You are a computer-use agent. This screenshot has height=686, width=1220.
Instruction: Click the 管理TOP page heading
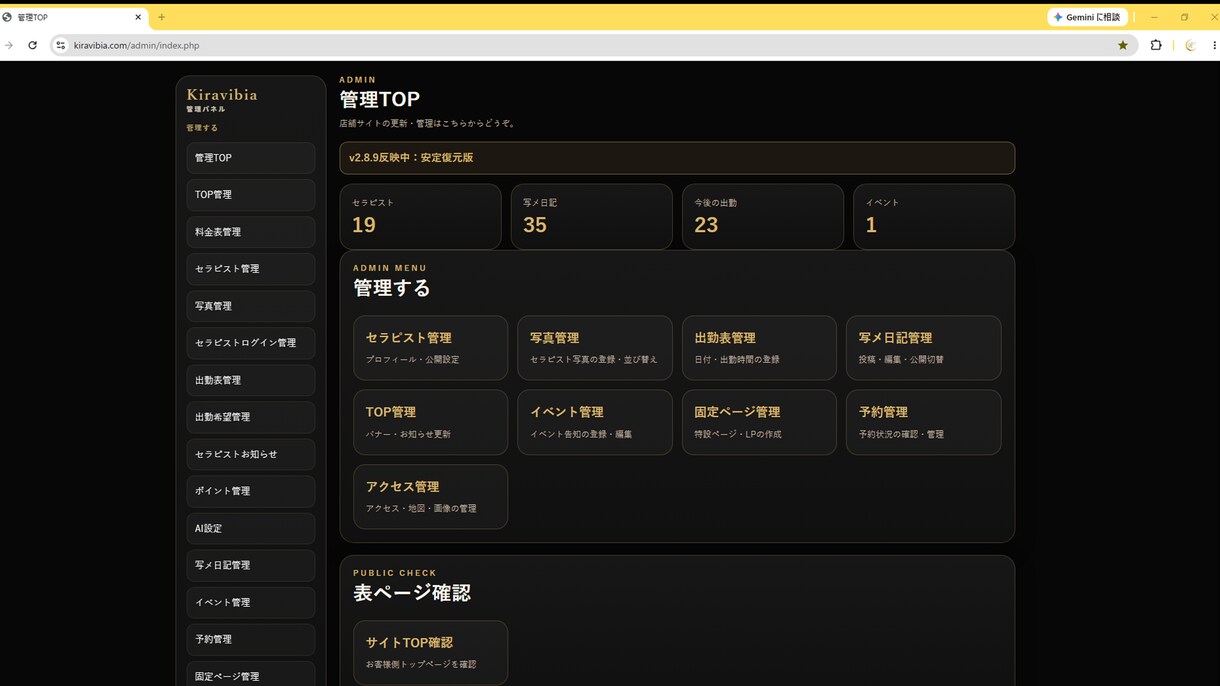(x=379, y=100)
